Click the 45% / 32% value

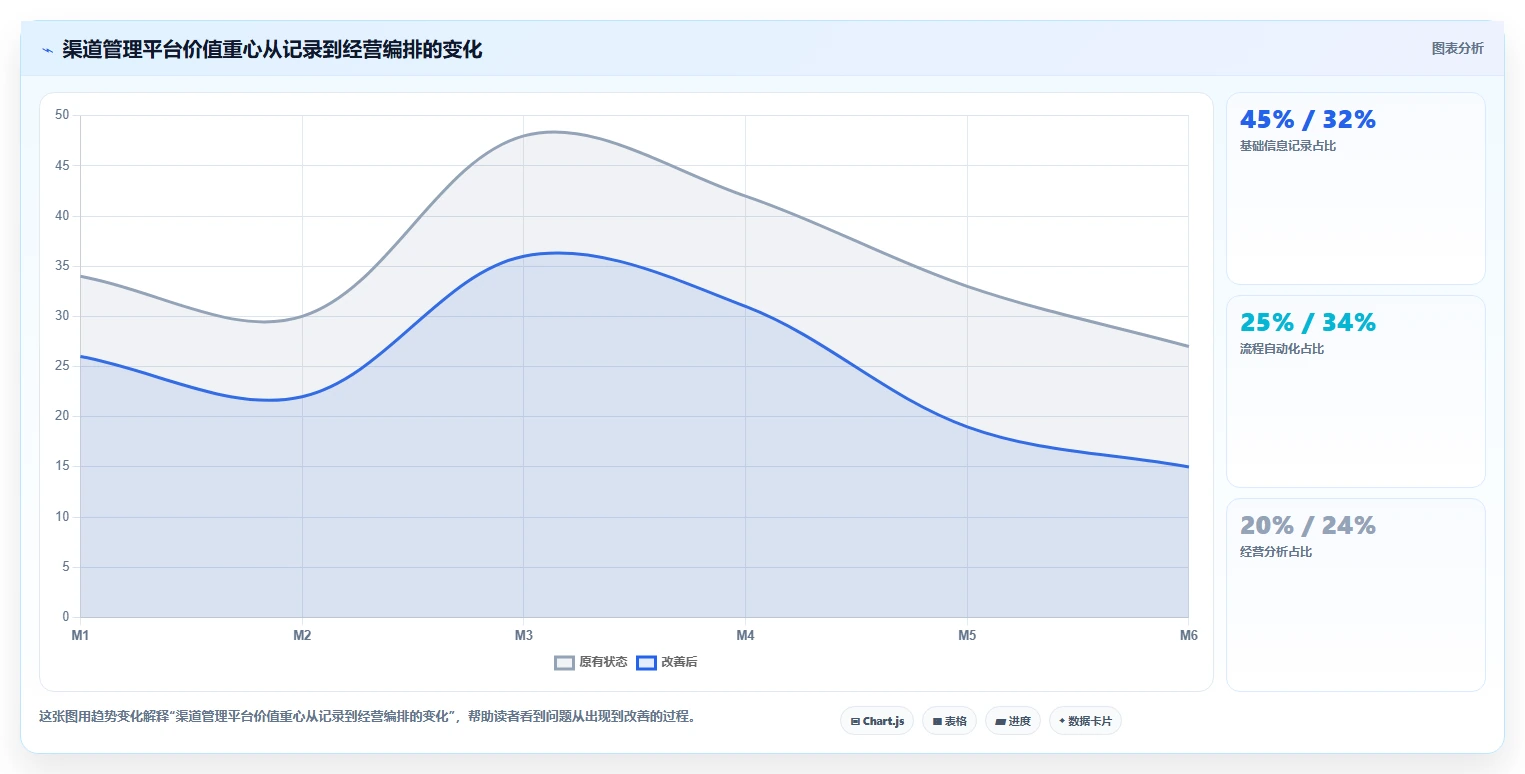point(1308,119)
